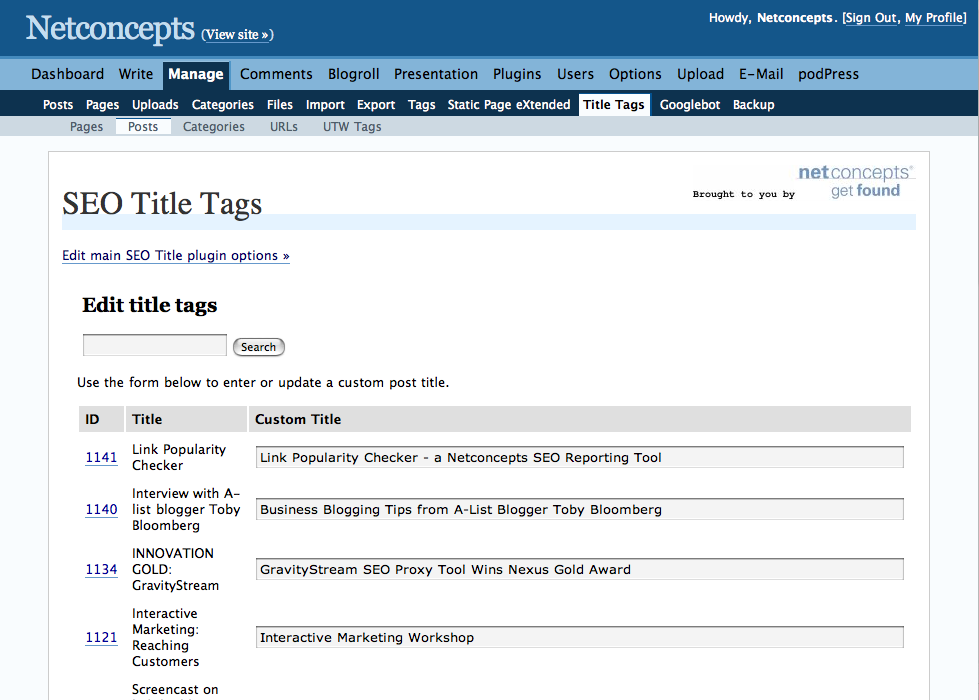
Task: Click the Search button
Action: pyautogui.click(x=258, y=347)
